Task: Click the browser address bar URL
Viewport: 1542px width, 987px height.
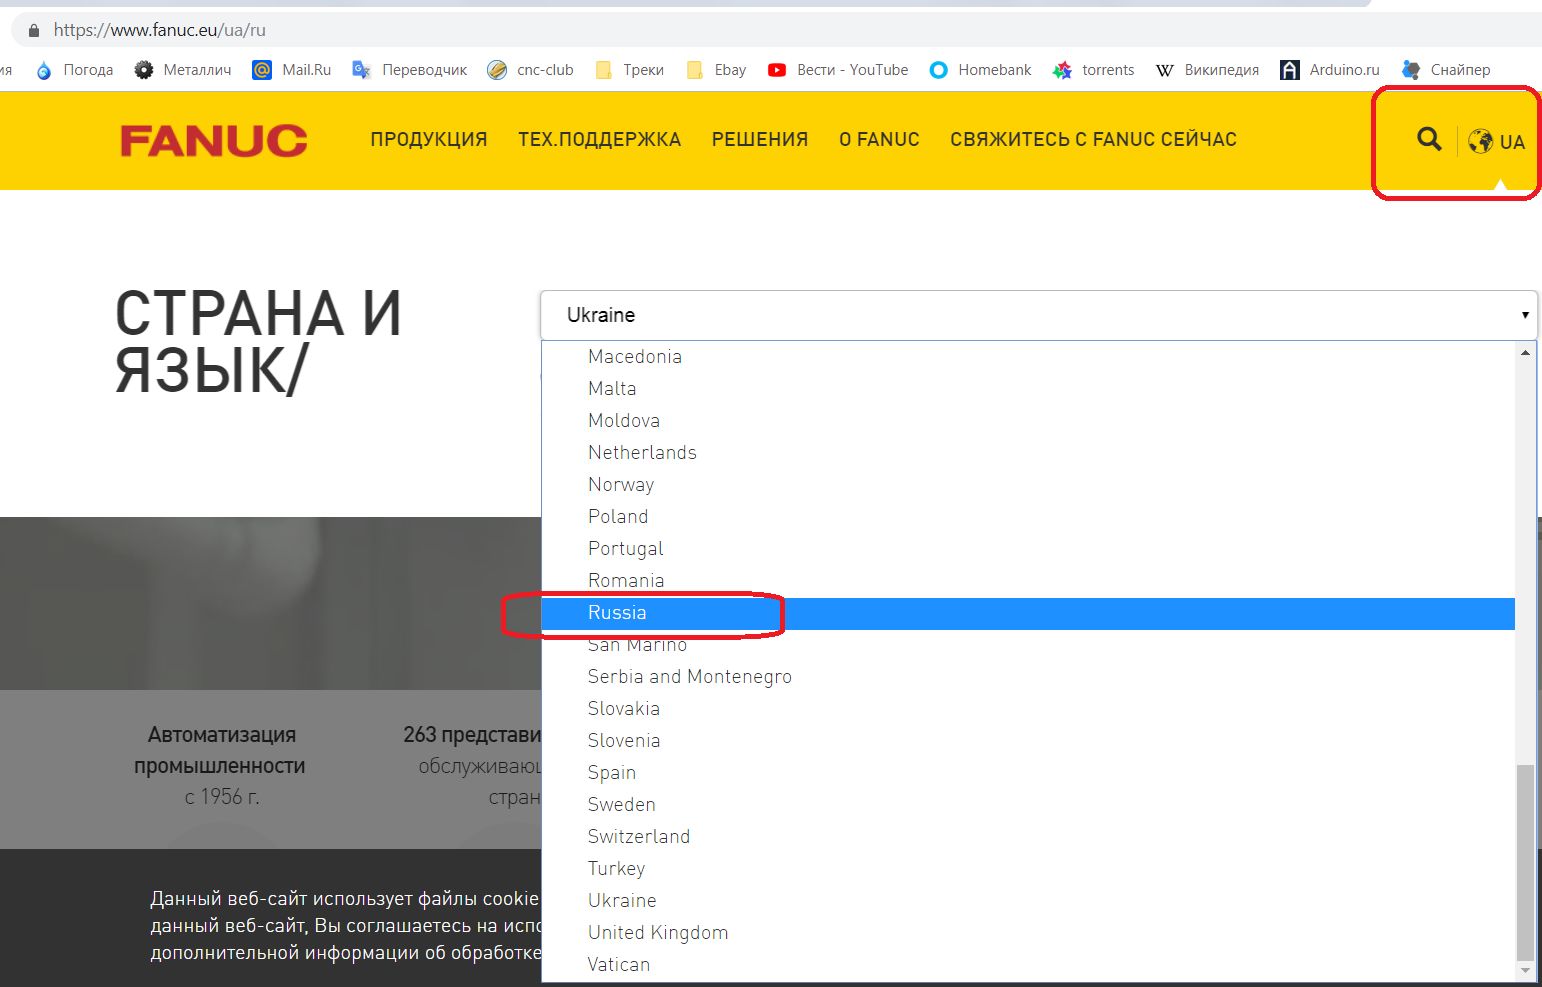Action: pos(160,30)
